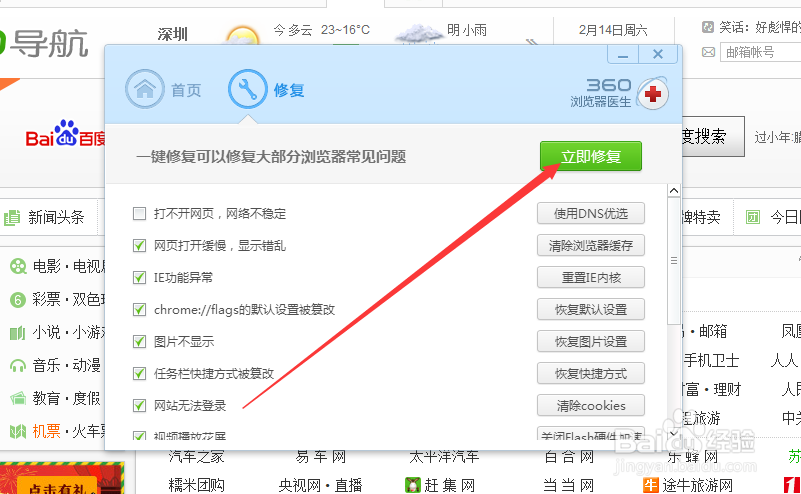This screenshot has height=494, width=801.
Task: Click the repair list scrollbar thumb
Action: point(674,261)
